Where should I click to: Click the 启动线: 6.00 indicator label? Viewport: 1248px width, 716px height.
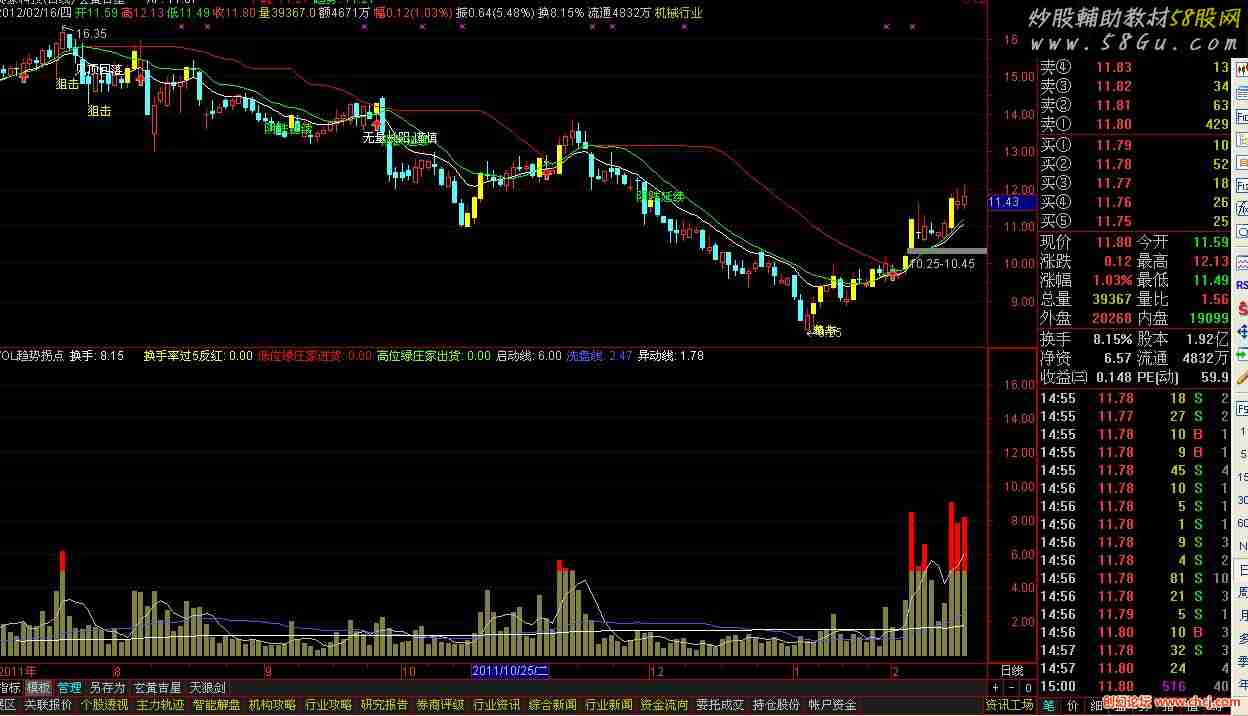[x=529, y=356]
